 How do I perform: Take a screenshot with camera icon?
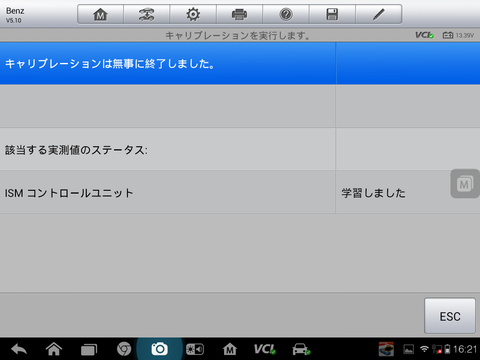click(x=159, y=349)
